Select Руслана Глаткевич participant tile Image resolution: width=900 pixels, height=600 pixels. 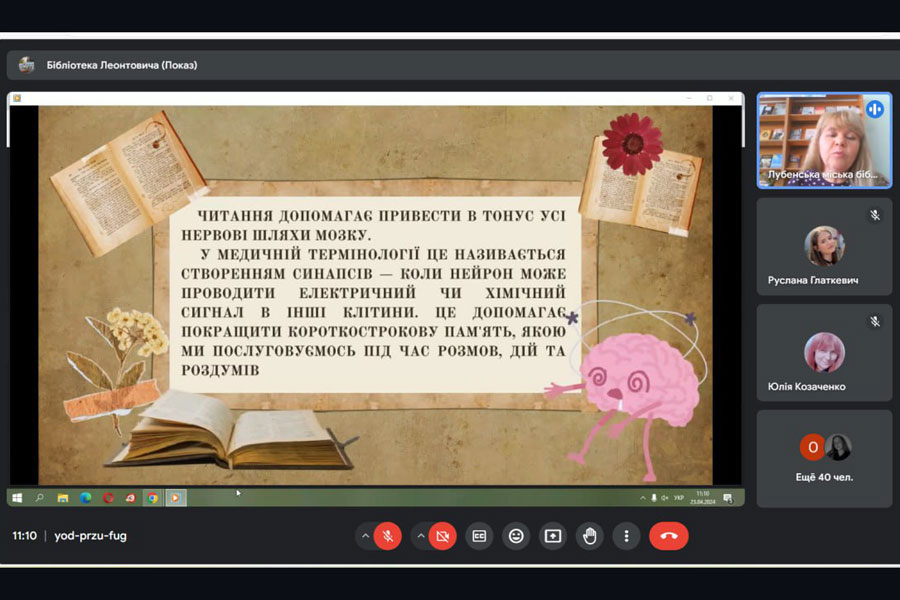[x=823, y=246]
